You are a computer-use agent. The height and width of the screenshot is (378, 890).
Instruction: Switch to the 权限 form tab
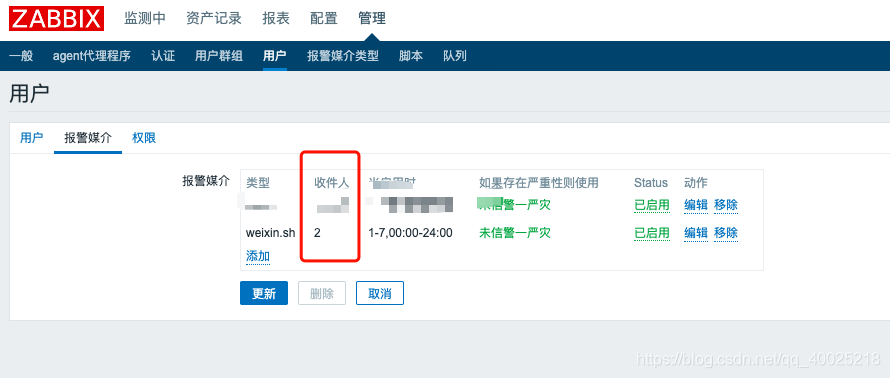[x=144, y=137]
